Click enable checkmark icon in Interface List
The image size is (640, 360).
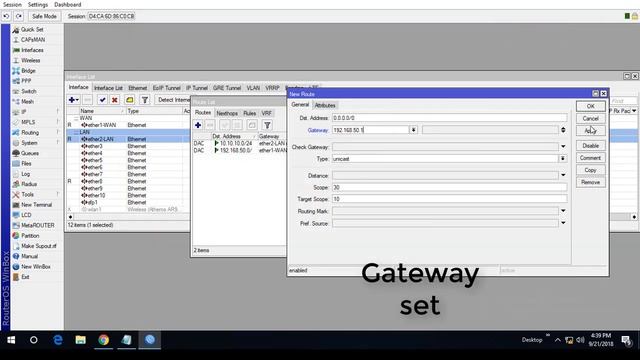pyautogui.click(x=102, y=100)
